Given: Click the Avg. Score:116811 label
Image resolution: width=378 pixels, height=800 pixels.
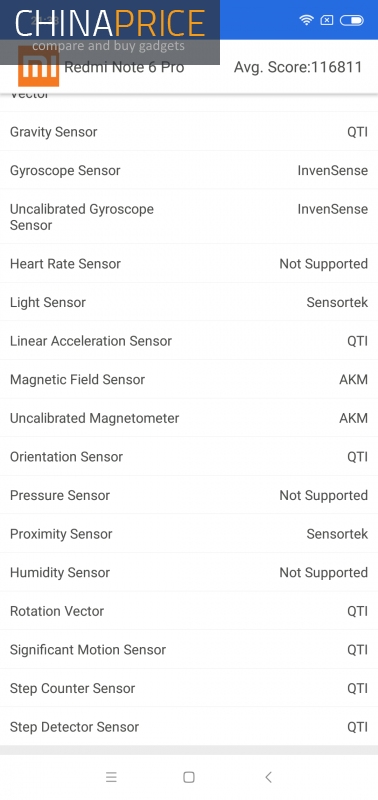Looking at the screenshot, I should [298, 67].
